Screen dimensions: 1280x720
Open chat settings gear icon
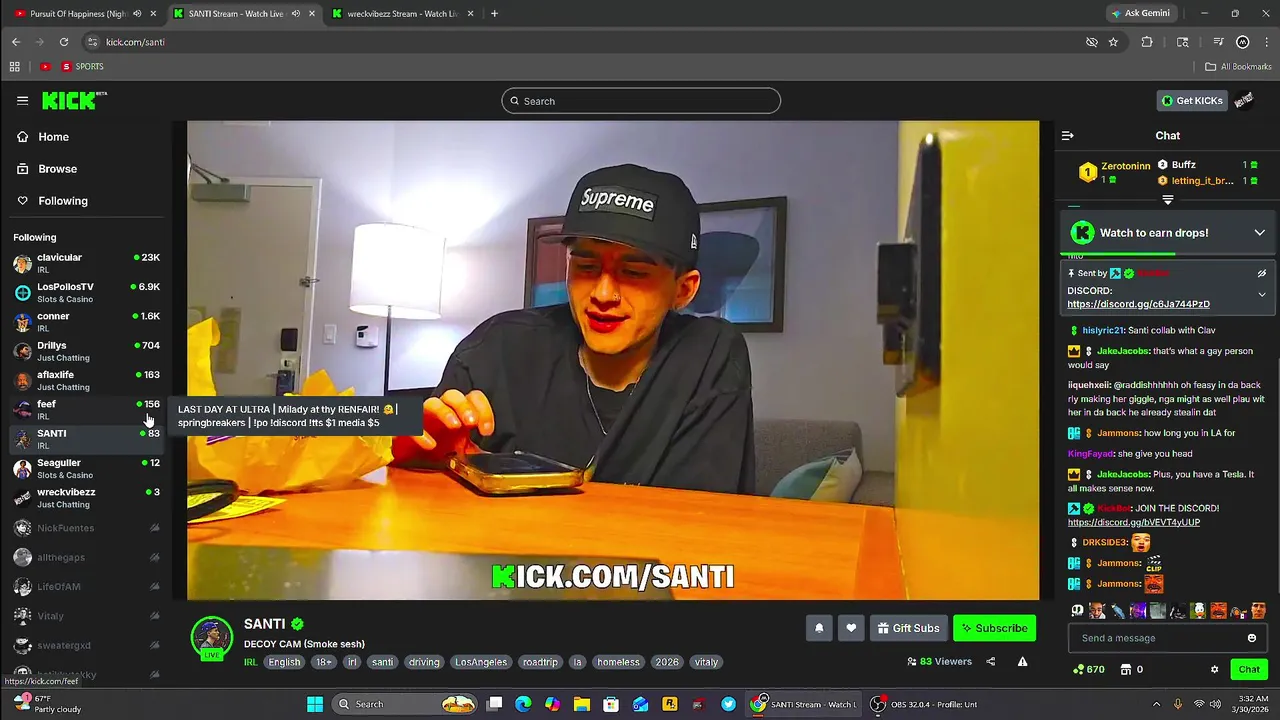click(1215, 669)
